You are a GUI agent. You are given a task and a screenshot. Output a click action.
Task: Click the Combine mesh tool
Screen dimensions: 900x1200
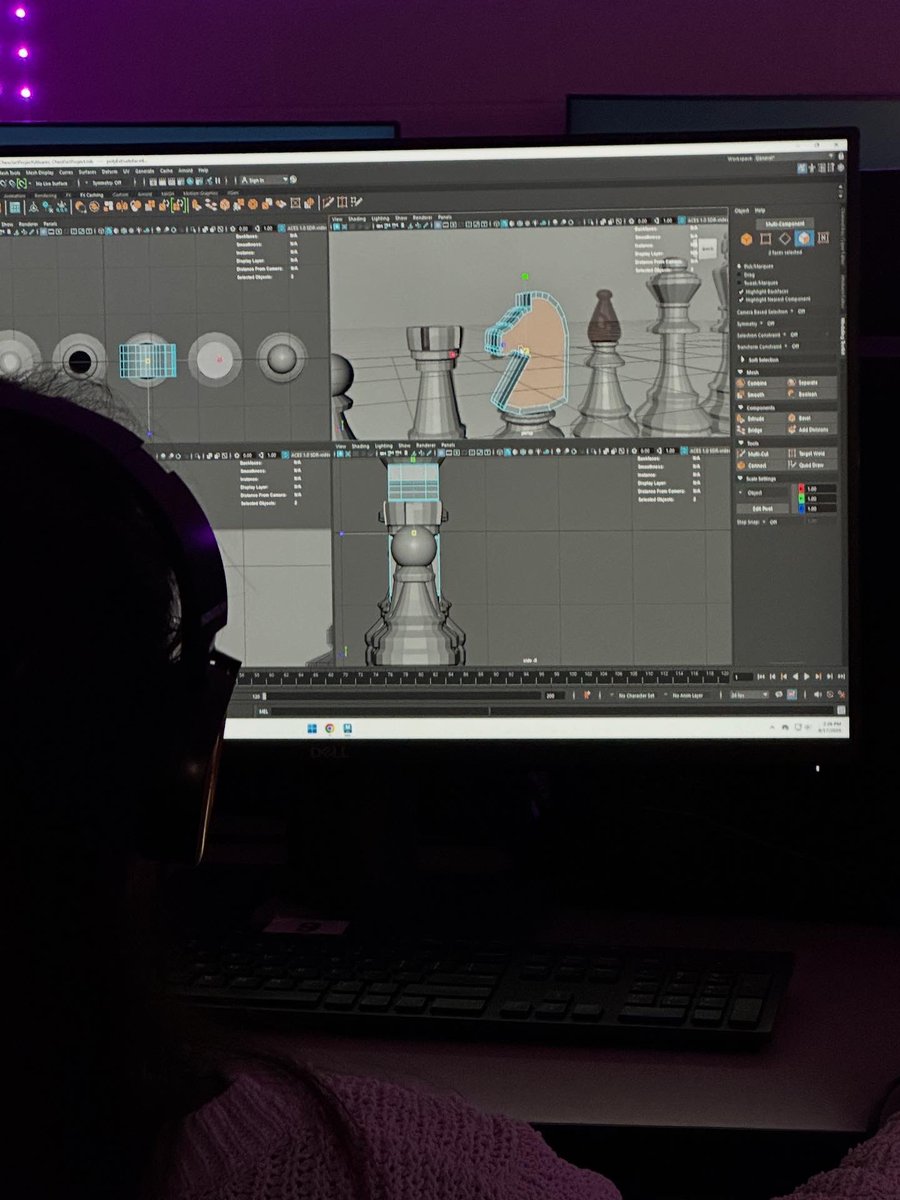point(761,383)
